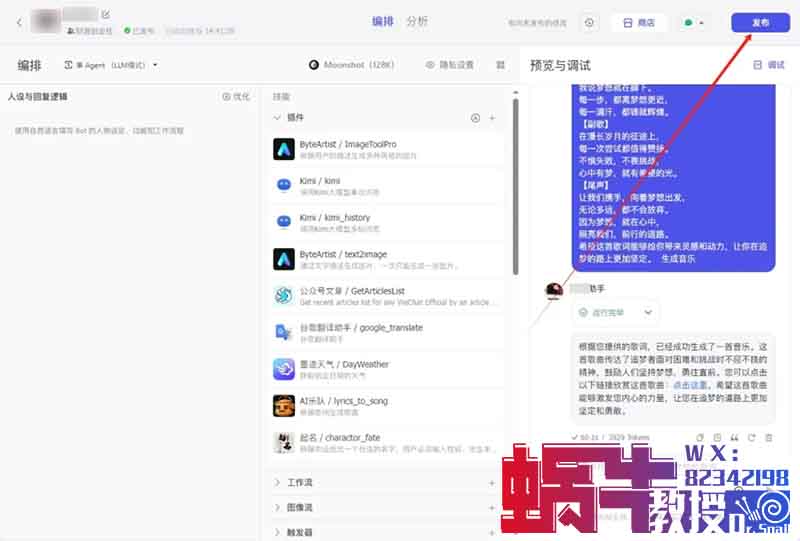Select the AI乐队 / lyrics_to_song plugin icon

283,405
